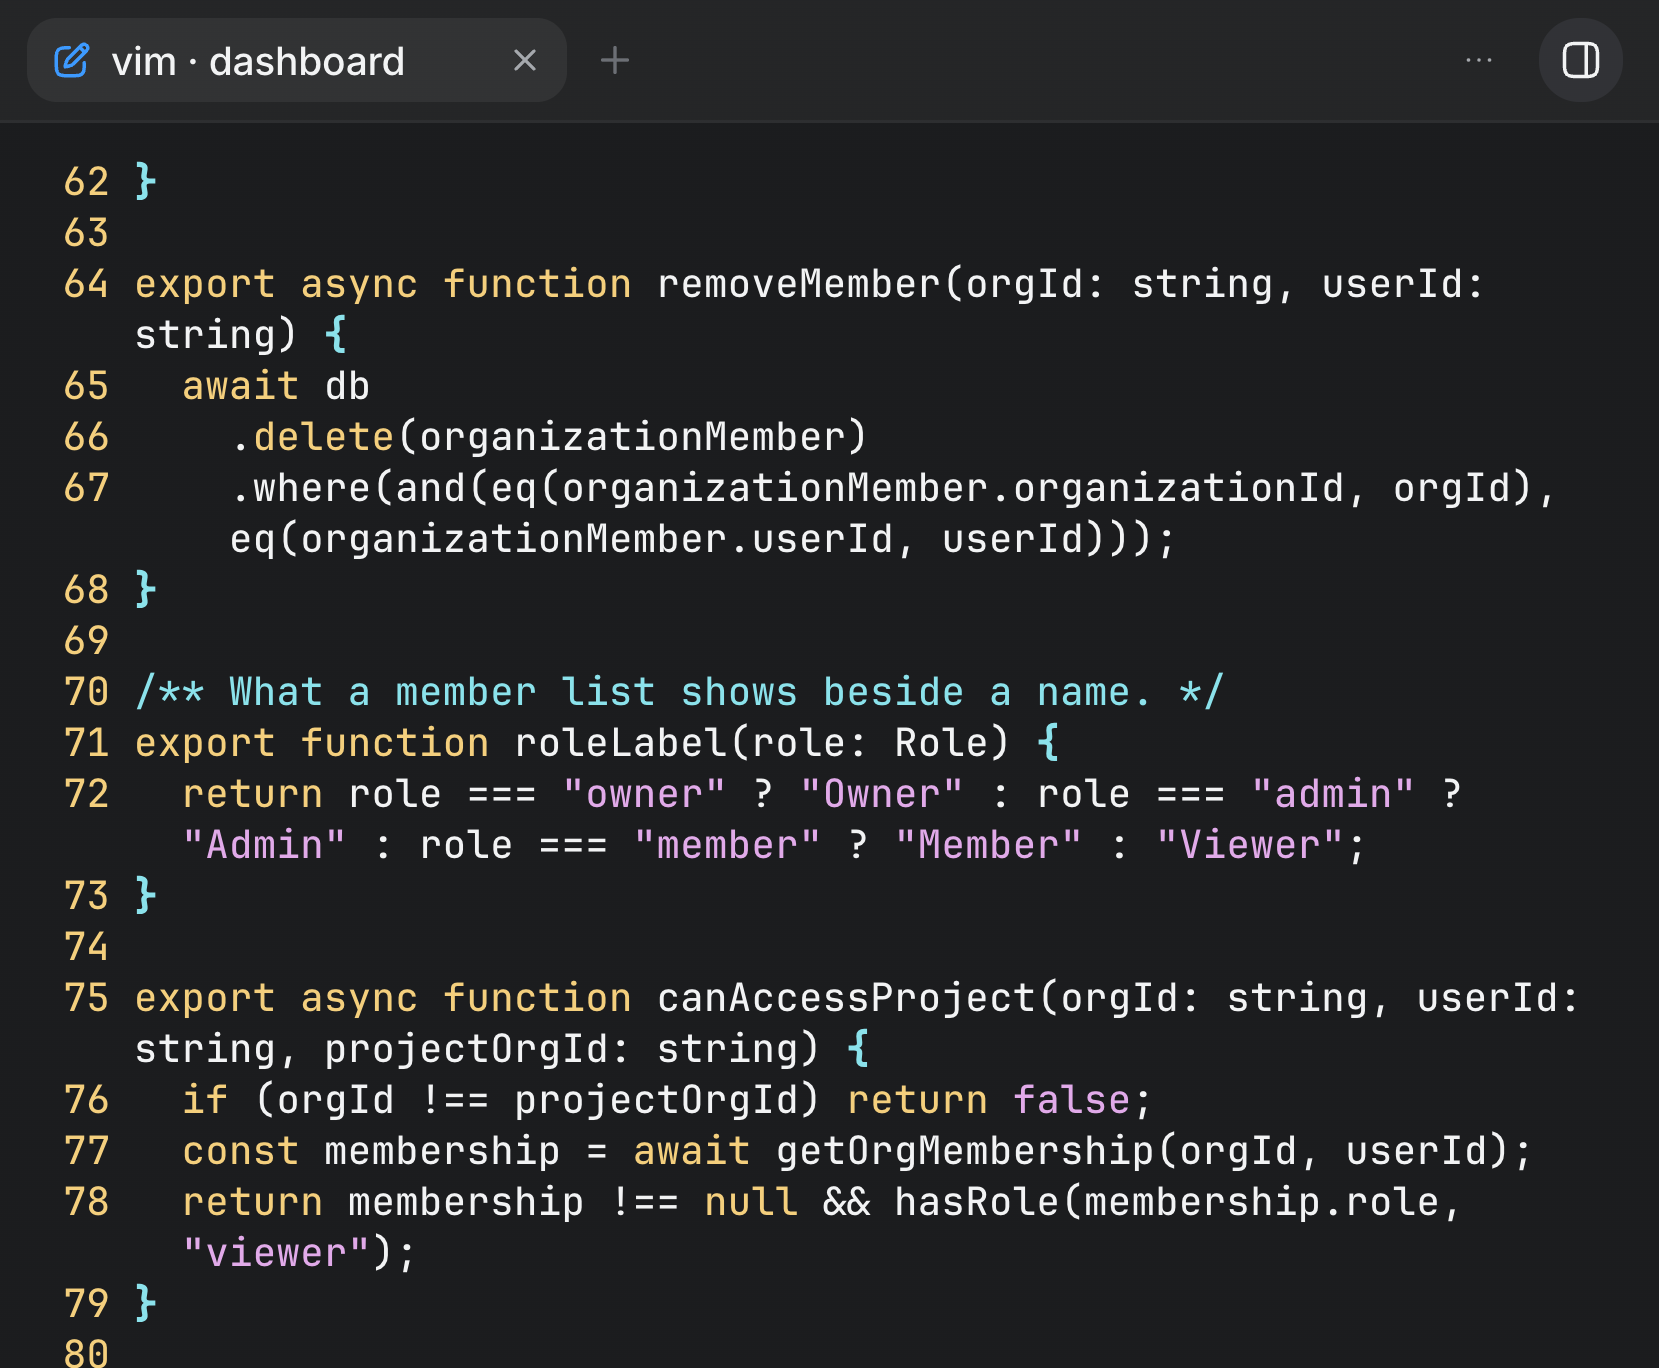
Task: Click the closing brace on line 79
Action: tap(146, 1304)
